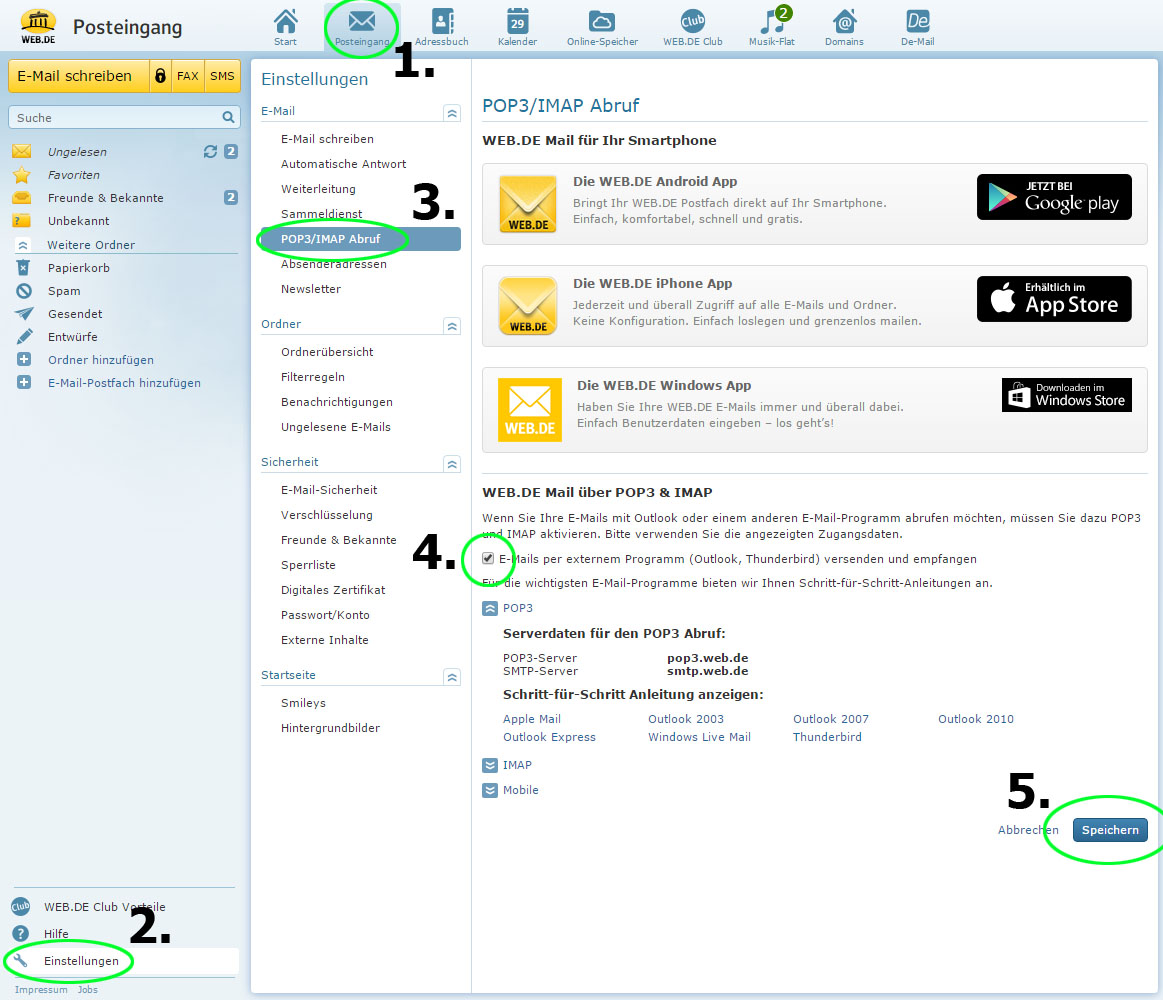
Task: Click the Impressum footer link
Action: point(41,990)
